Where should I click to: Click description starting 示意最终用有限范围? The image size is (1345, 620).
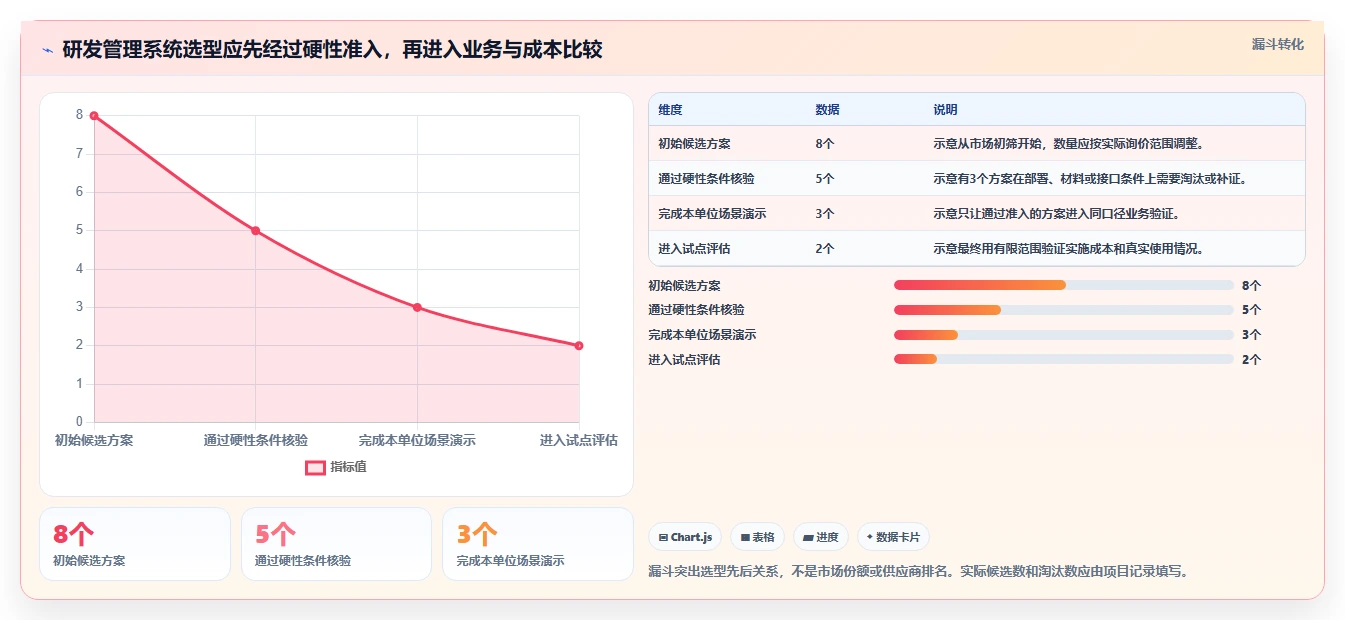click(1069, 249)
